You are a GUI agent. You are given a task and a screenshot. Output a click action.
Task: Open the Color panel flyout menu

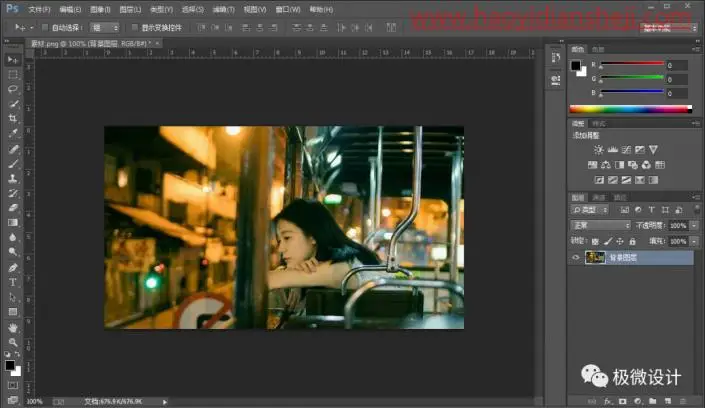tap(696, 49)
